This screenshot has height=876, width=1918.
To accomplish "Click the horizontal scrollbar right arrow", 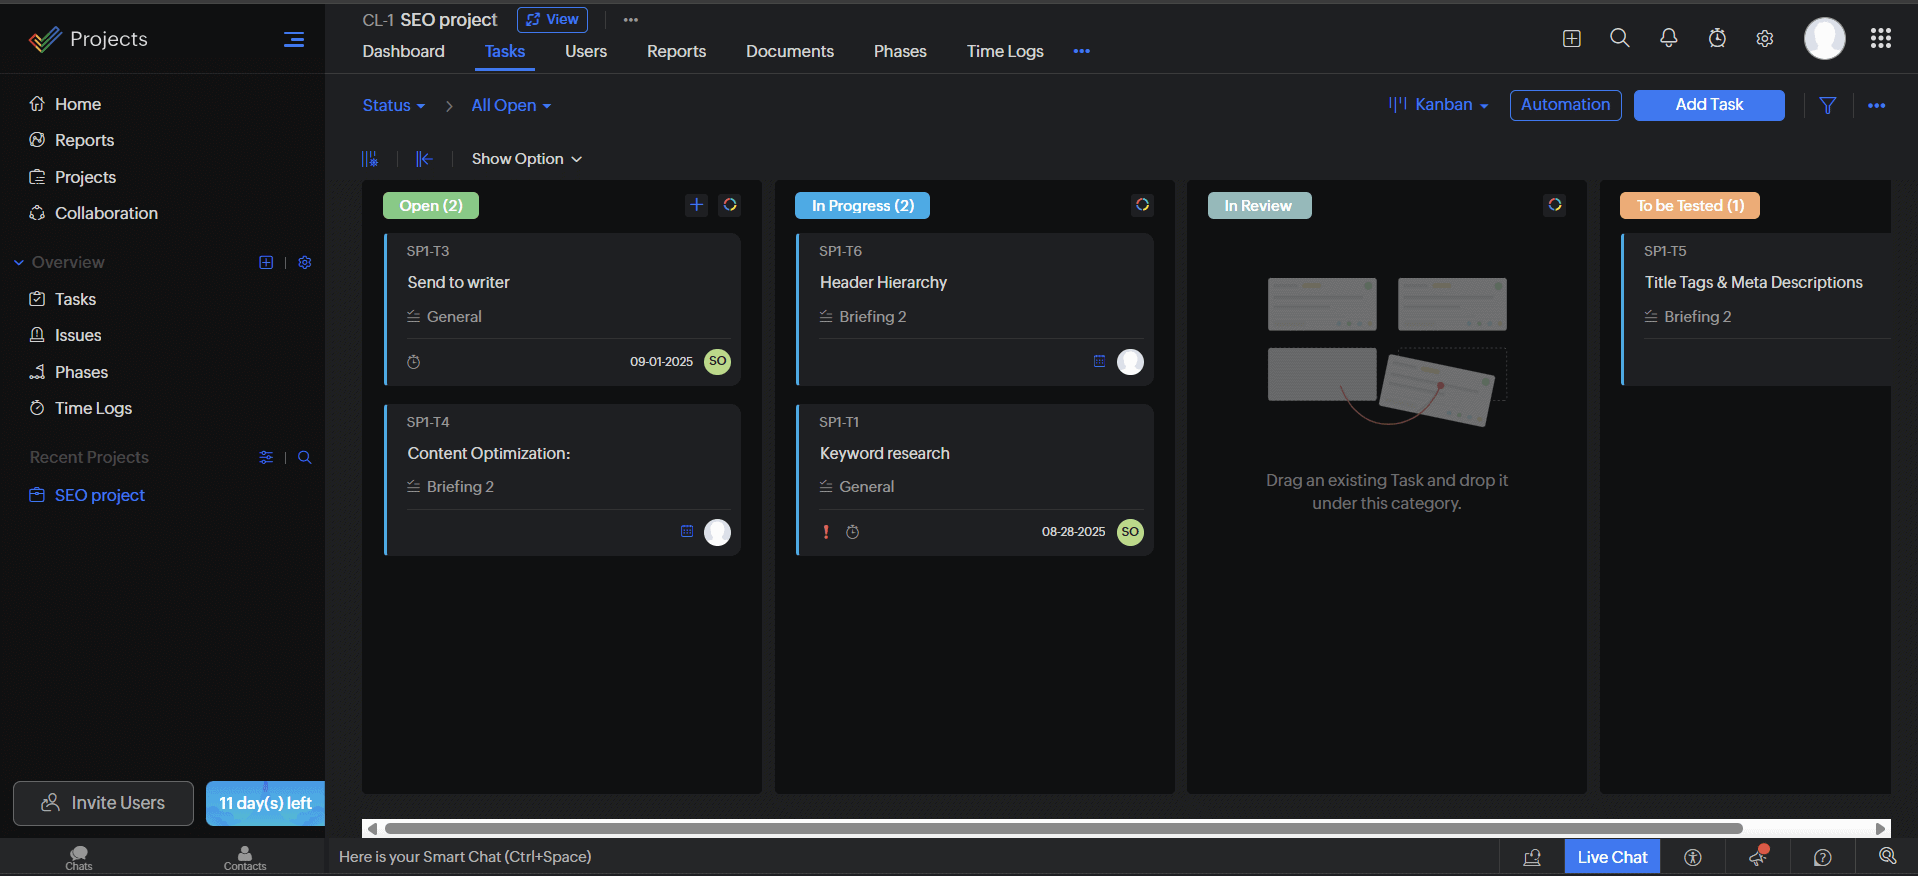I will 1880,828.
